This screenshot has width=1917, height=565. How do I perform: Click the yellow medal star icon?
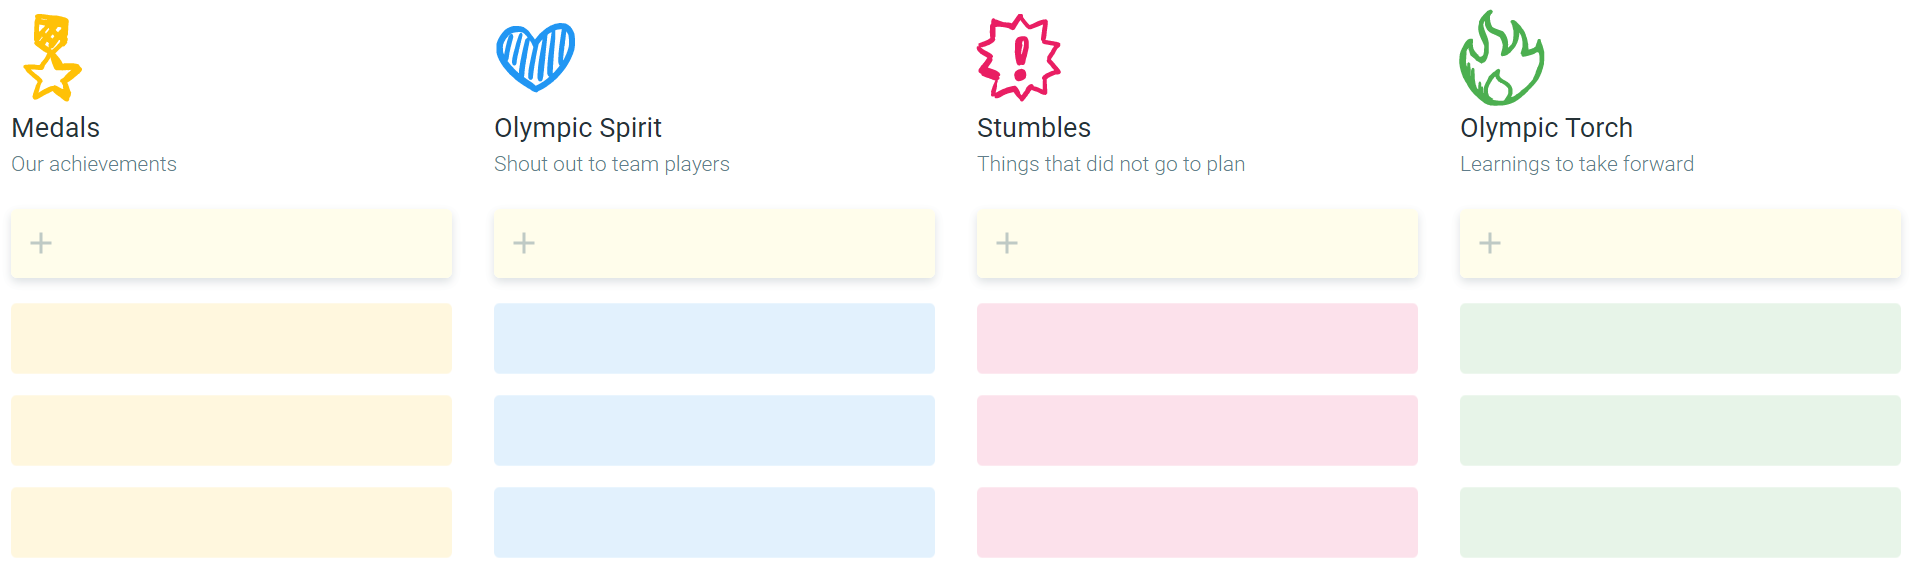(x=52, y=57)
